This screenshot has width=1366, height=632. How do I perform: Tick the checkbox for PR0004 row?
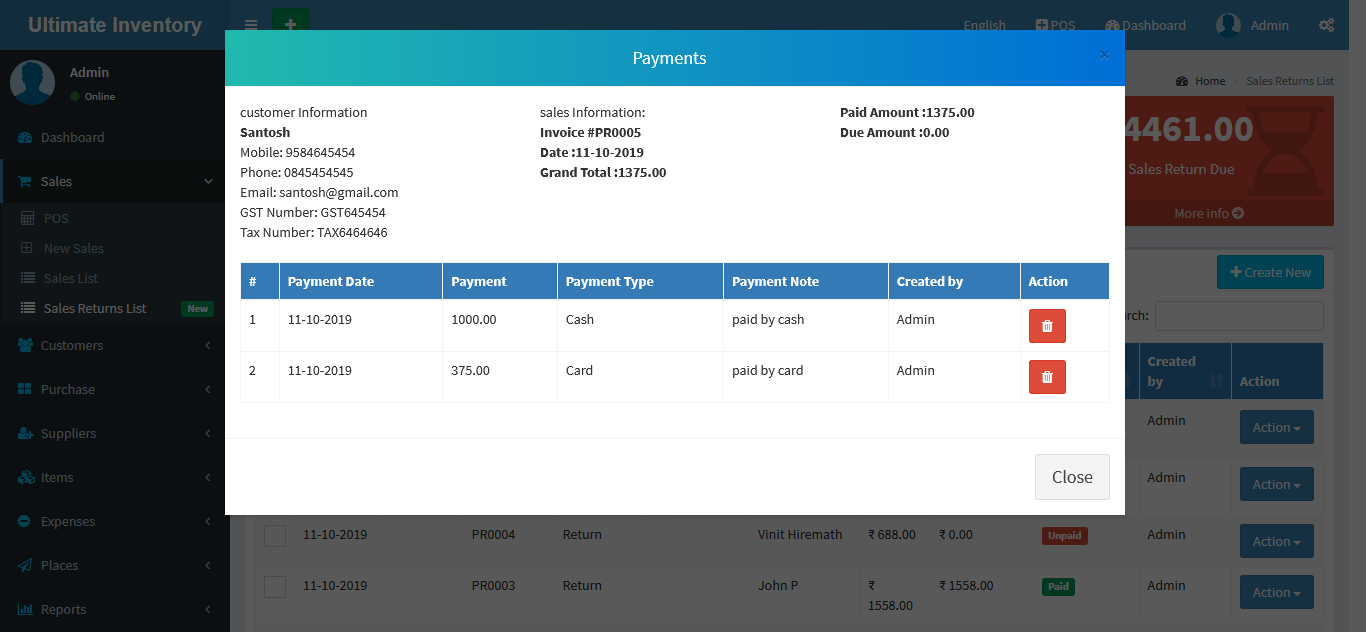pos(275,536)
